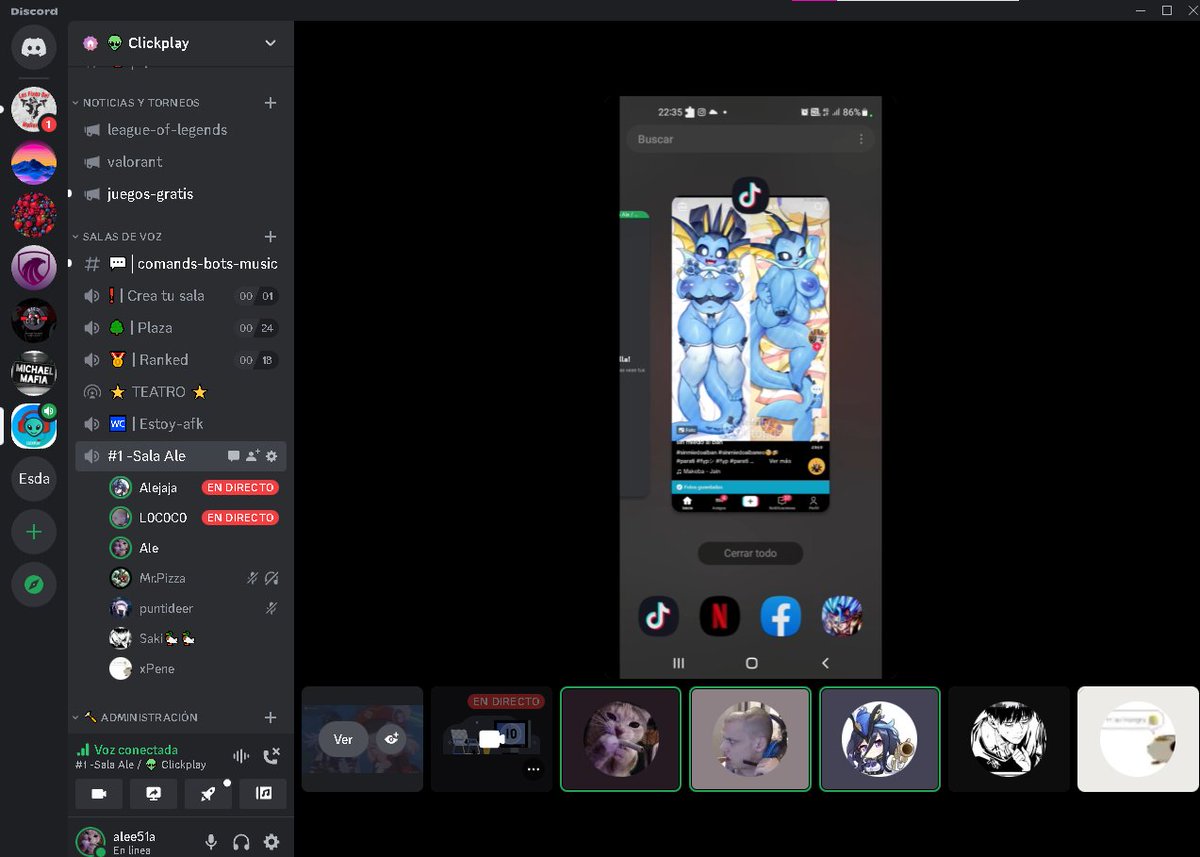1200x857 pixels.
Task: Focus the shared phone screen stream
Action: (x=750, y=388)
